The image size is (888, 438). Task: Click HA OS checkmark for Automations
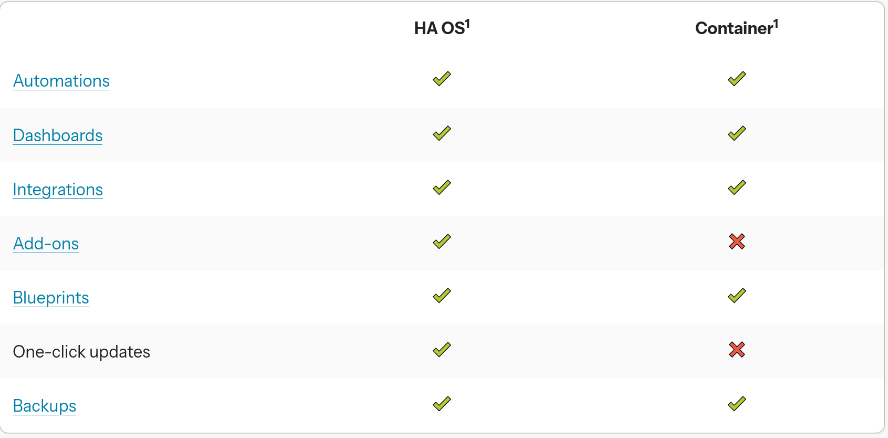pyautogui.click(x=442, y=79)
